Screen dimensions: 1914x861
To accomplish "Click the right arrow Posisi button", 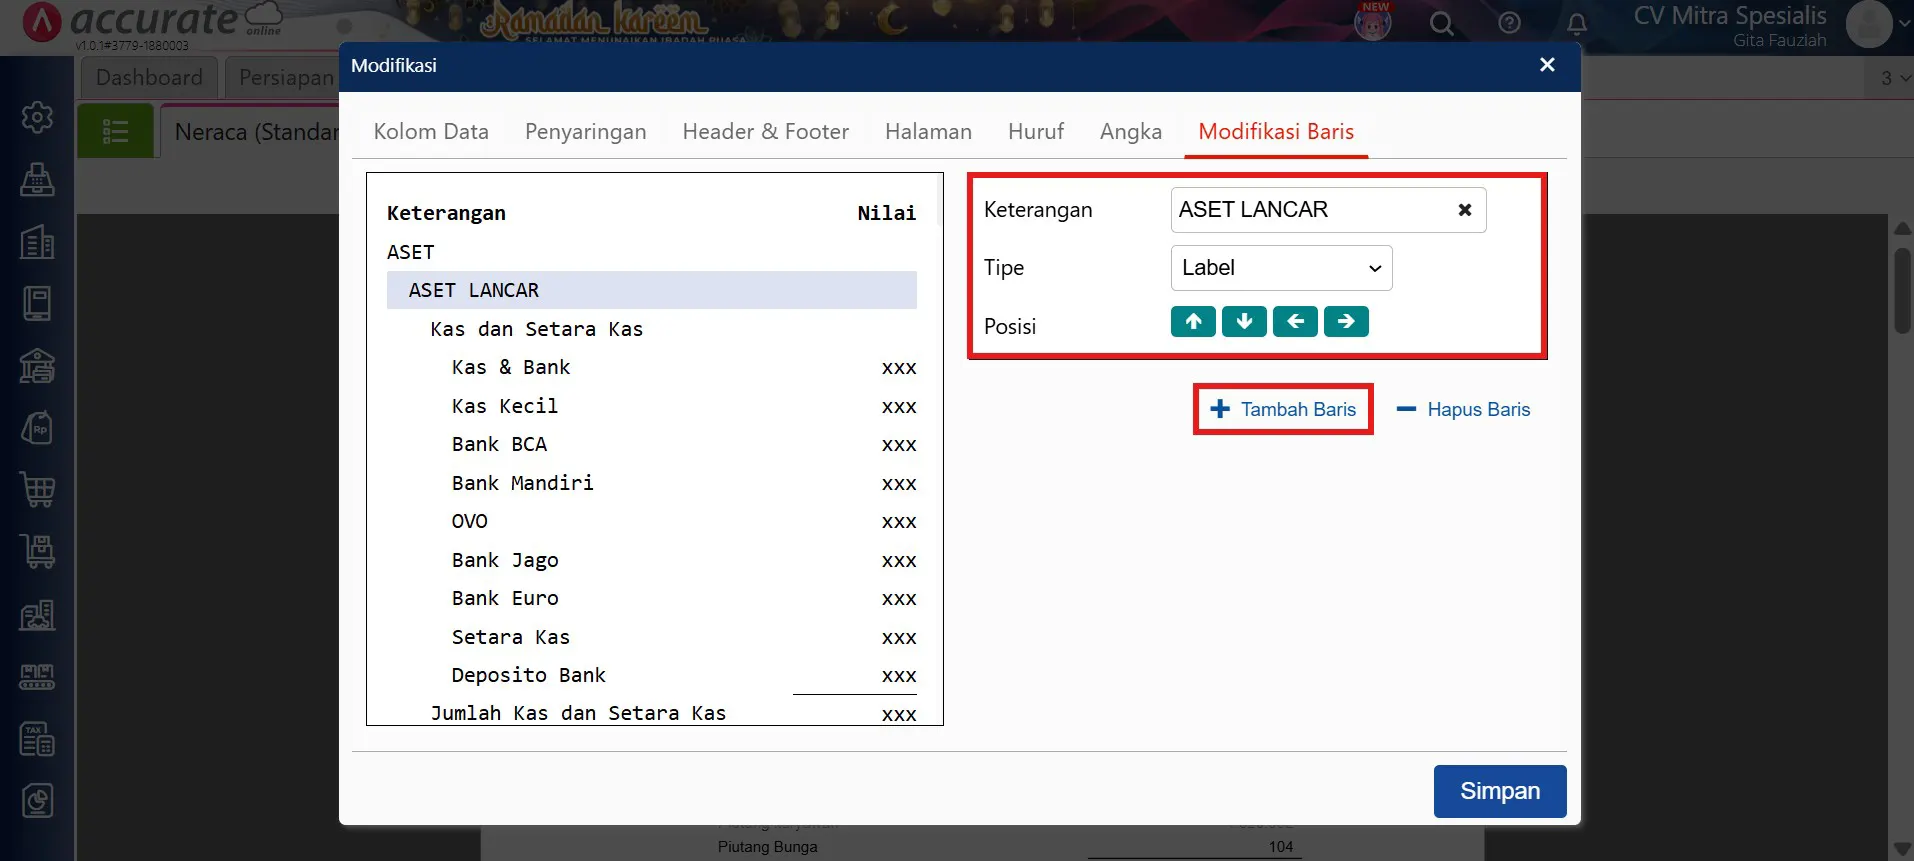I will point(1346,321).
